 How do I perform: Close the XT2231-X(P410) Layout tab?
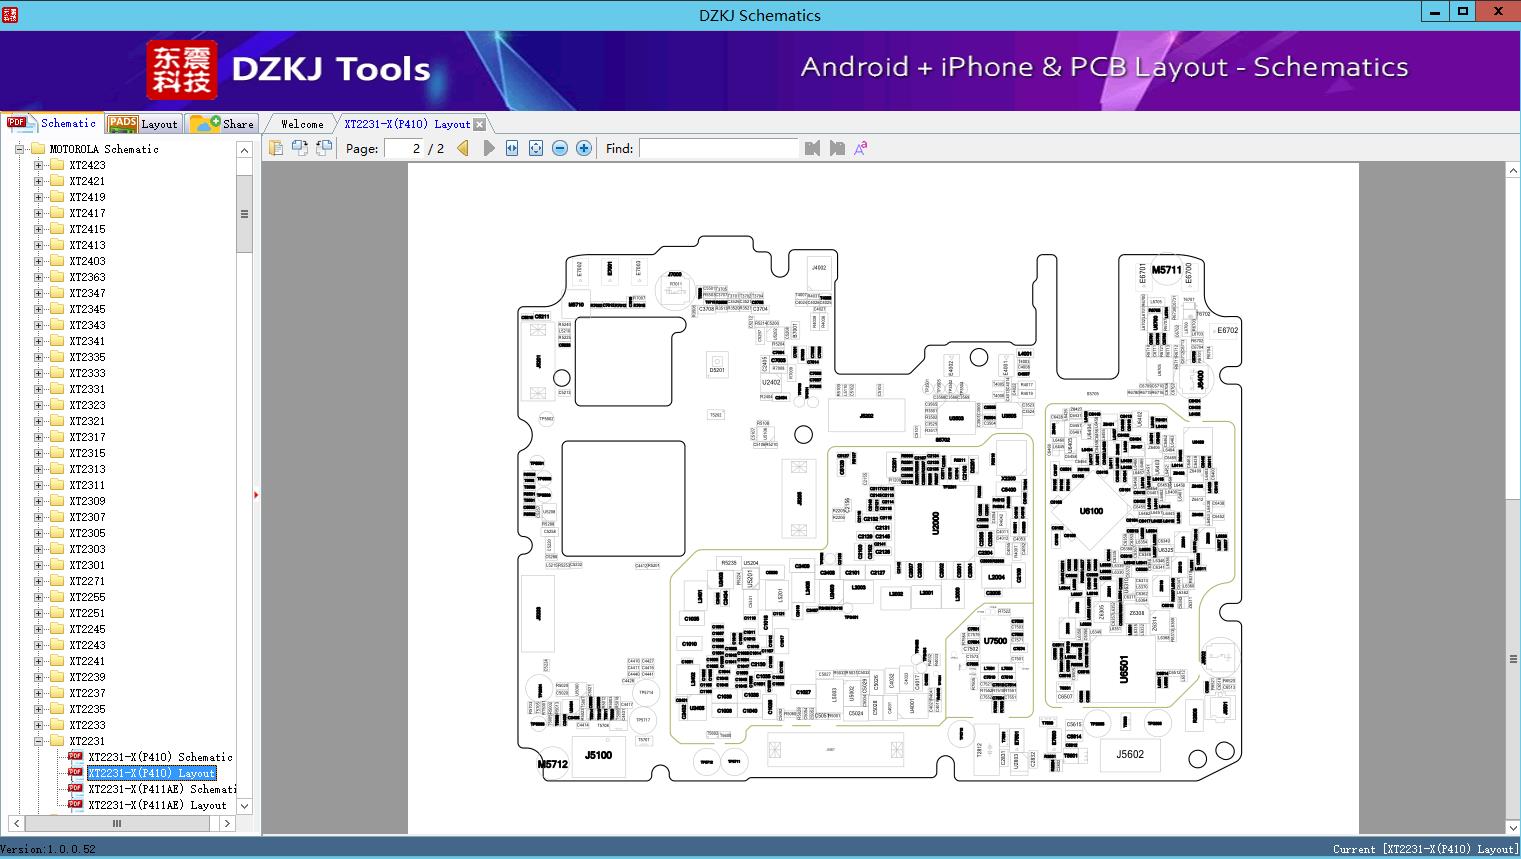(x=480, y=124)
